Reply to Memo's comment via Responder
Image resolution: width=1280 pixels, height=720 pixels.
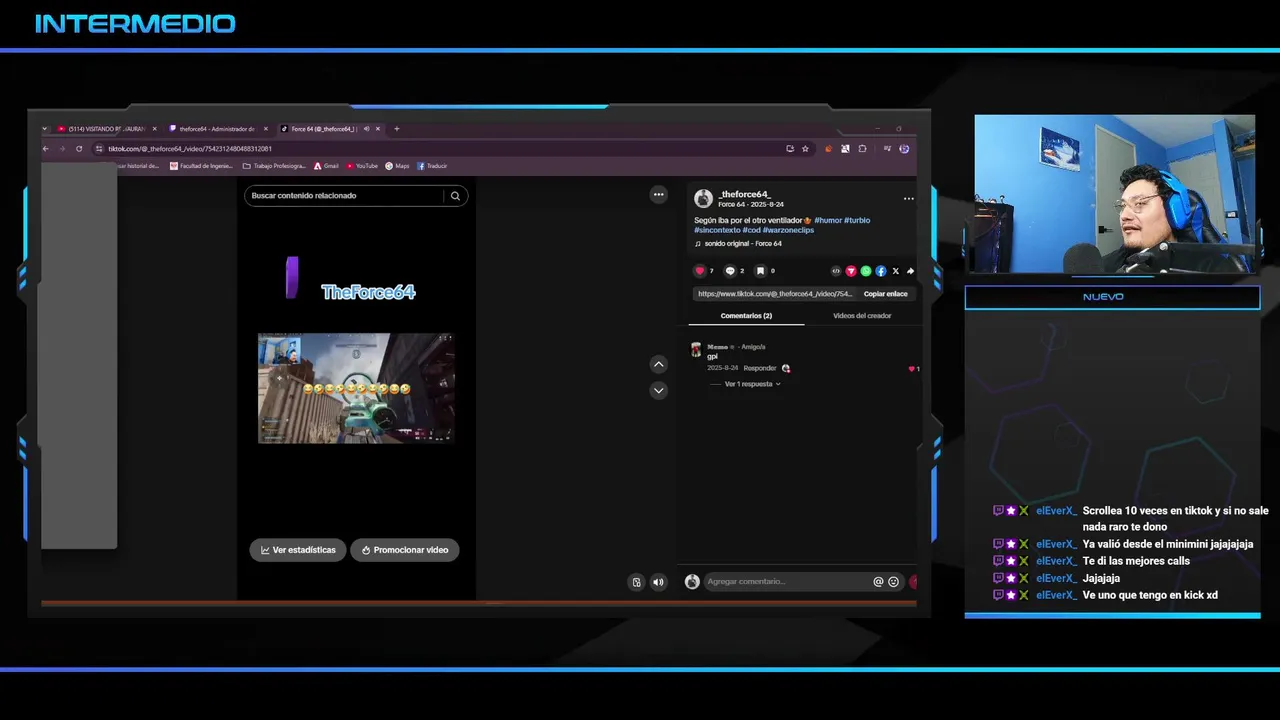coord(760,368)
